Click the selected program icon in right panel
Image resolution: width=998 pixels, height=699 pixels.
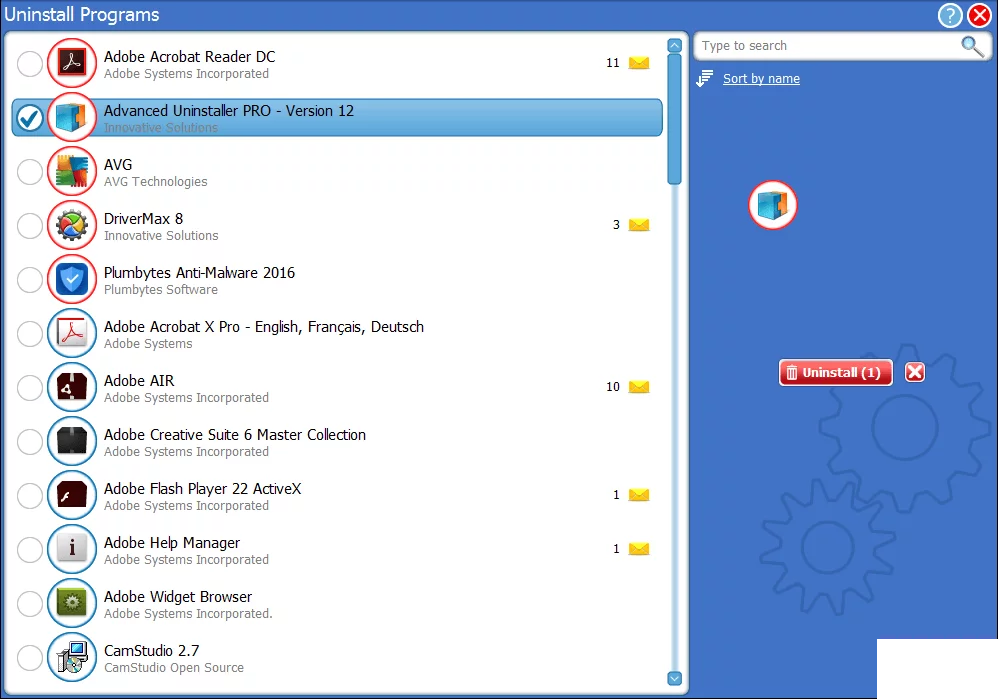tap(773, 205)
